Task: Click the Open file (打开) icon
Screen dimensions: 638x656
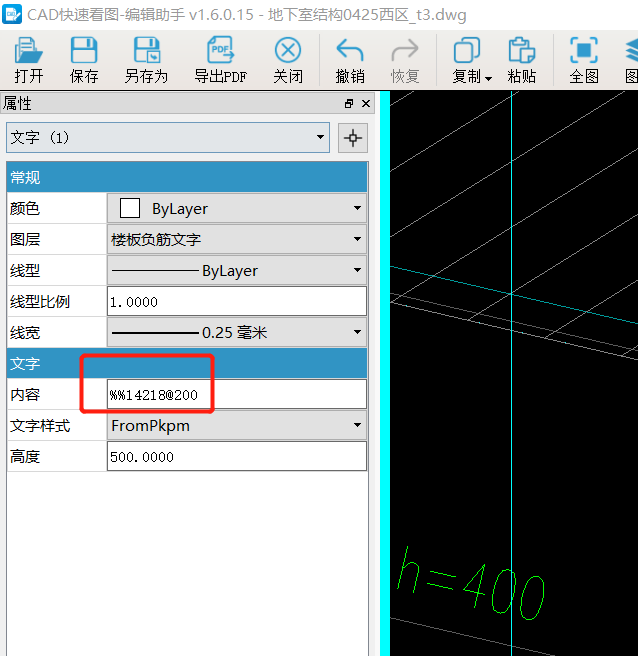Action: pyautogui.click(x=28, y=52)
